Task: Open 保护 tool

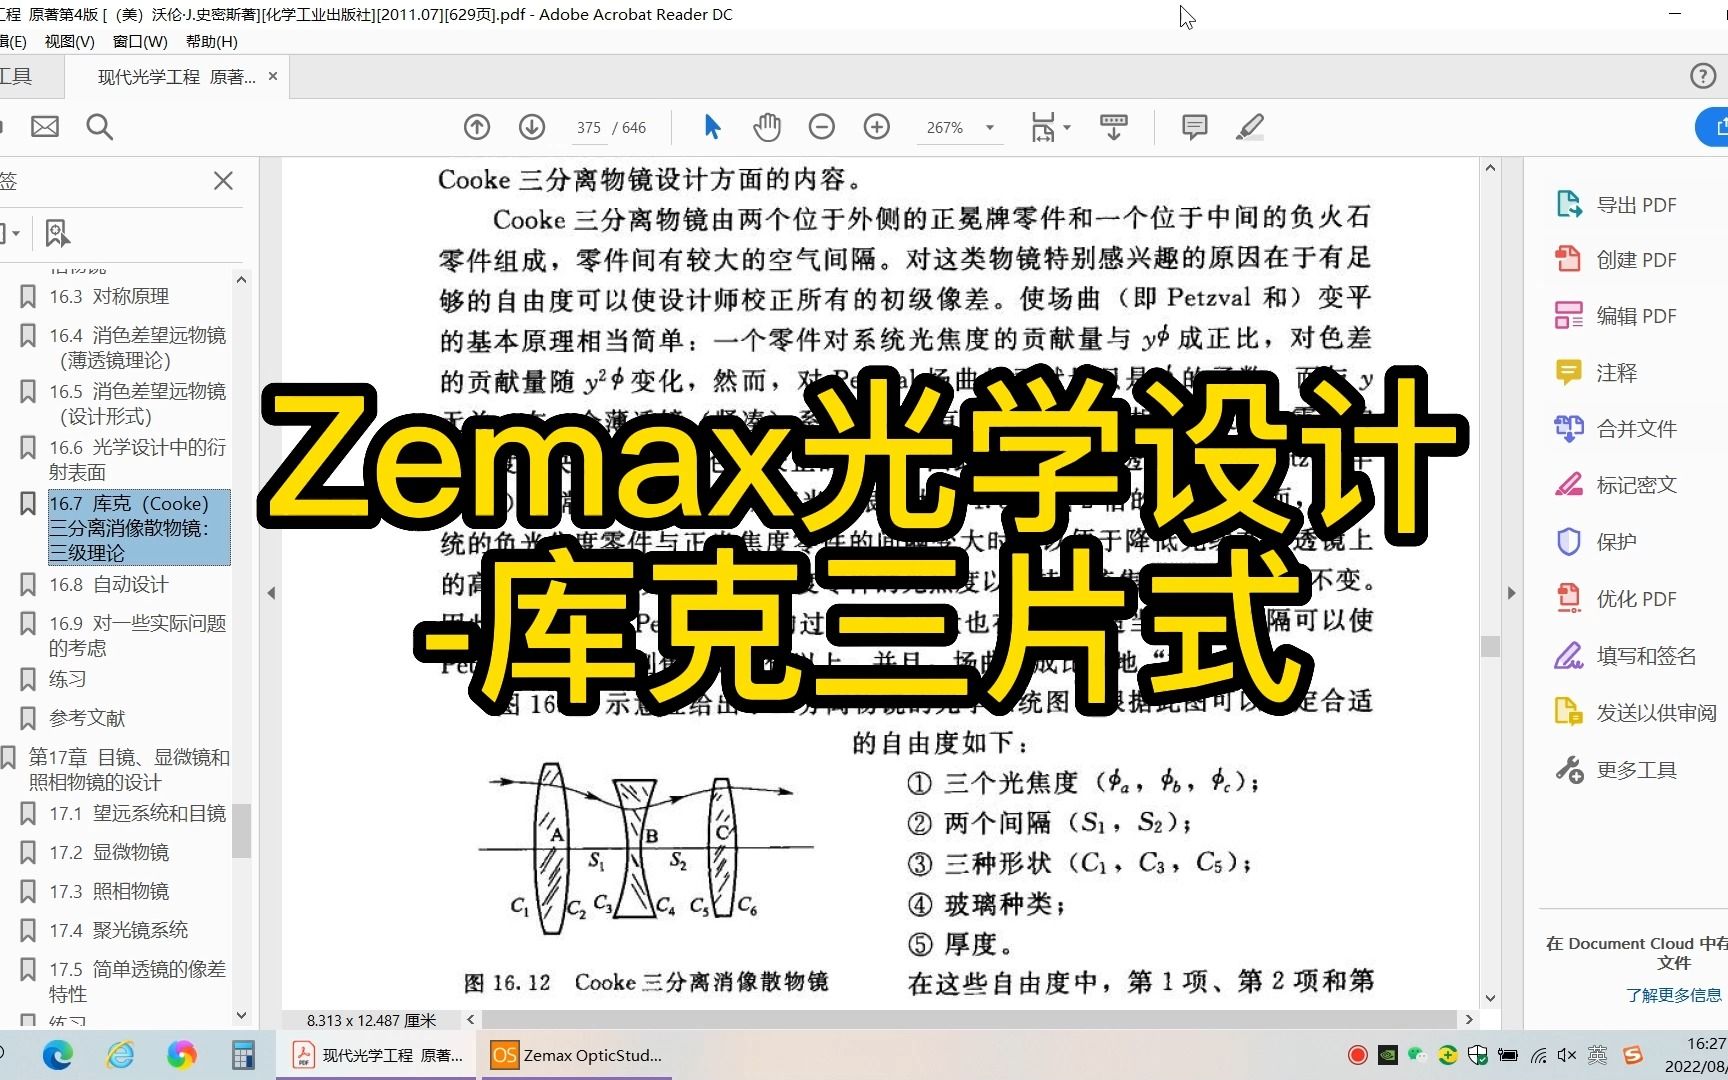Action: point(1596,542)
